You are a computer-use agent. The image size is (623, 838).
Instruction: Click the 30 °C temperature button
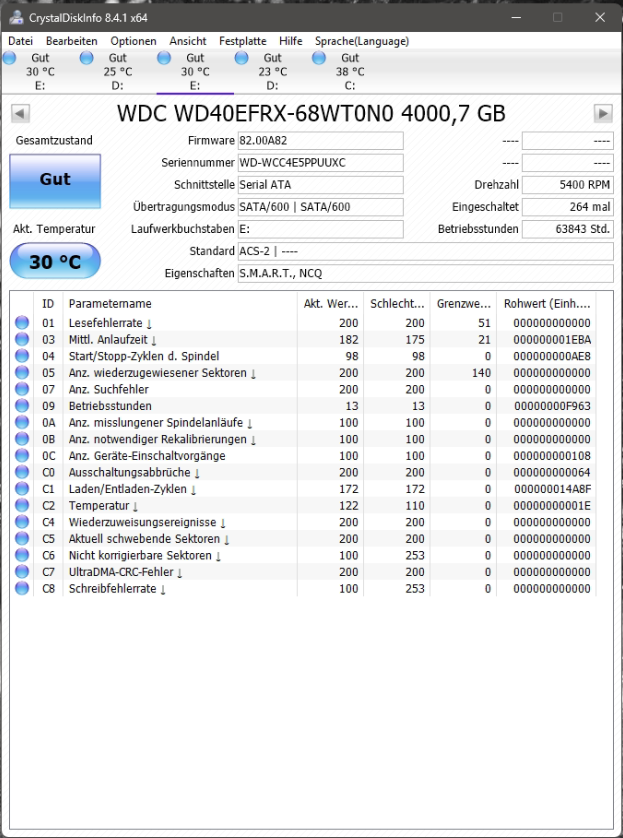tap(55, 261)
